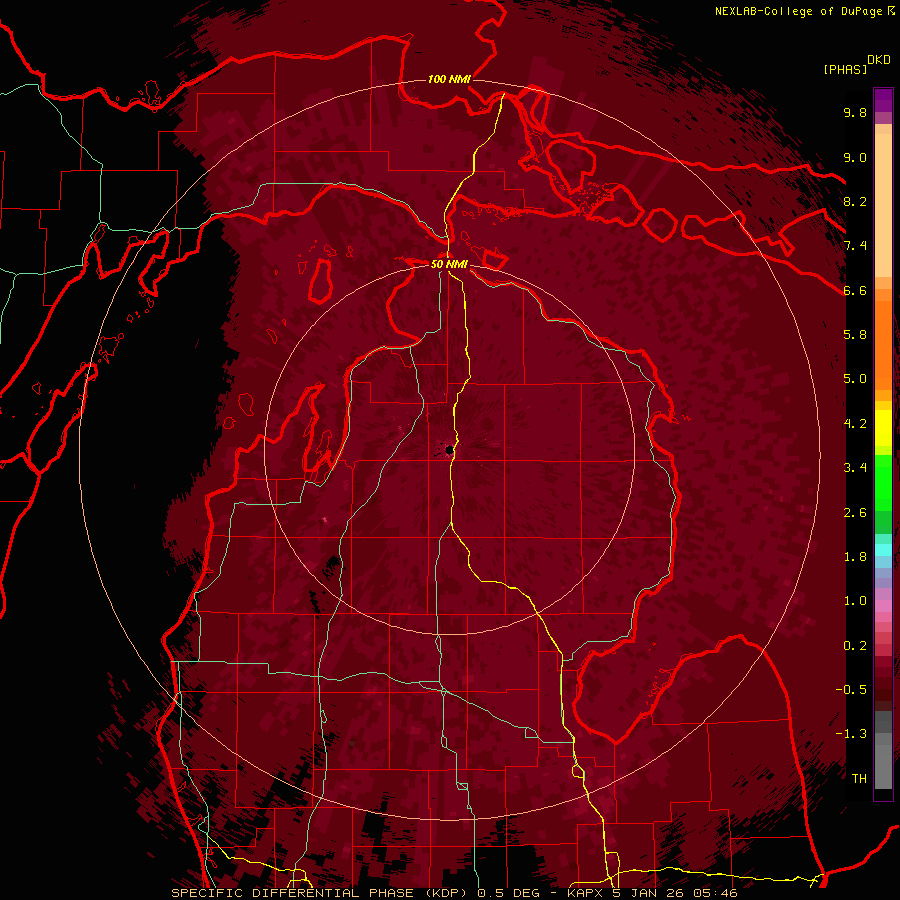
Task: Click the 100 NMI range ring label
Action: 449,79
